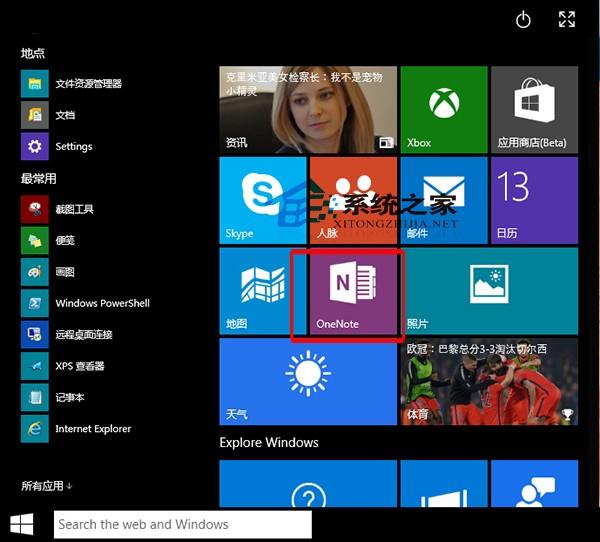Open the 人脉 people tile

[353, 200]
